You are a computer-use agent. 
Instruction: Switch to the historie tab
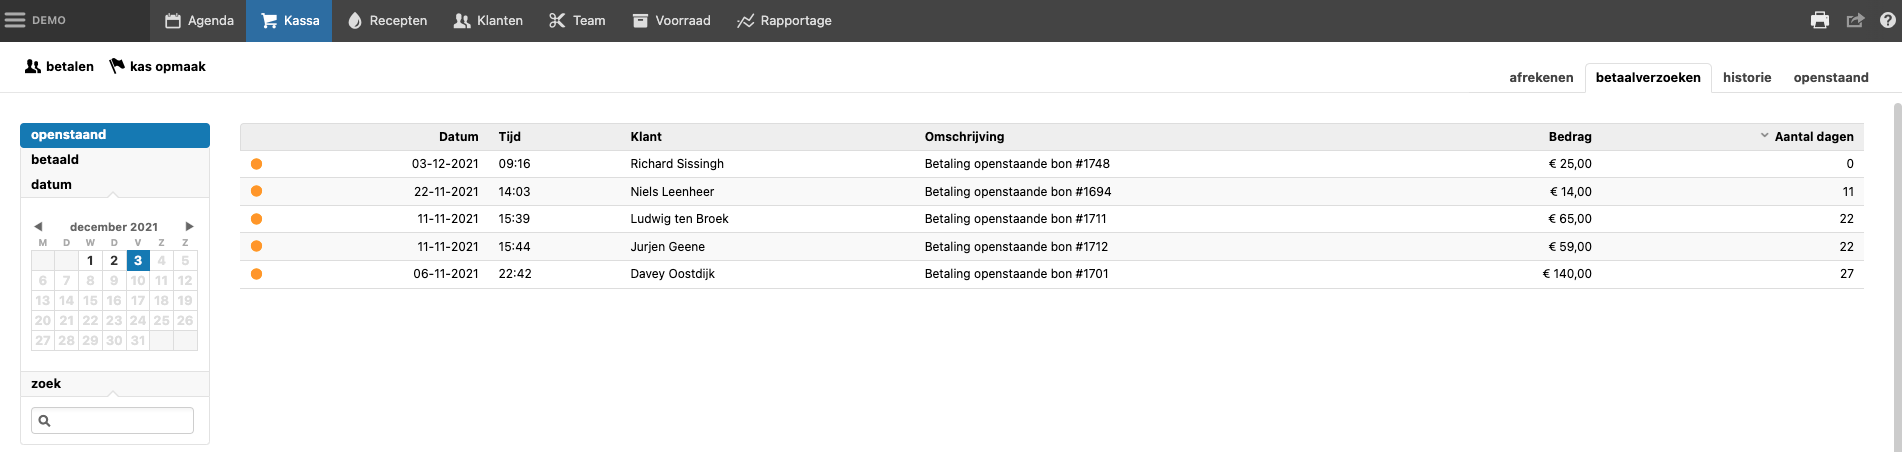(x=1747, y=77)
